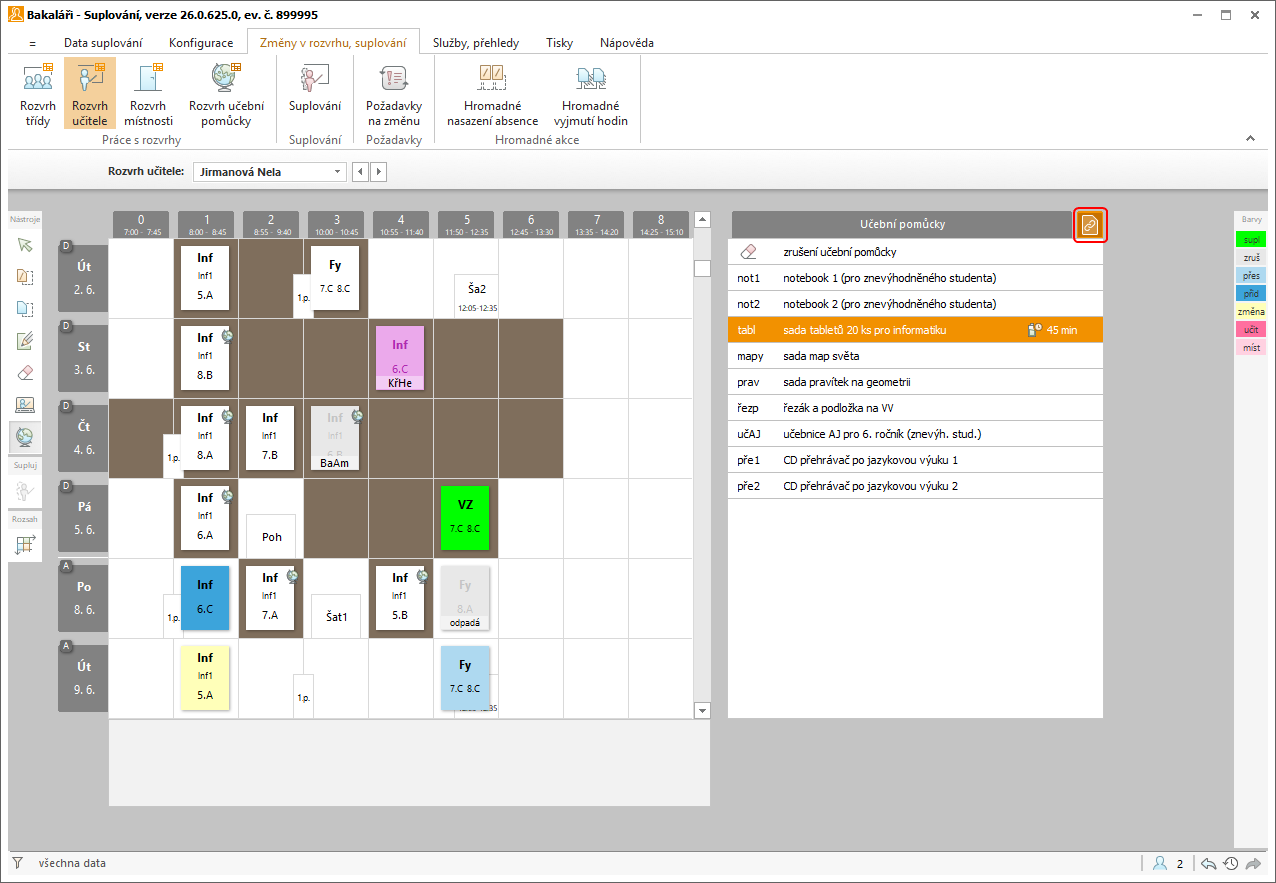Click the timer icon in the tabl row
Screen dimensions: 1276x883
(1035, 330)
